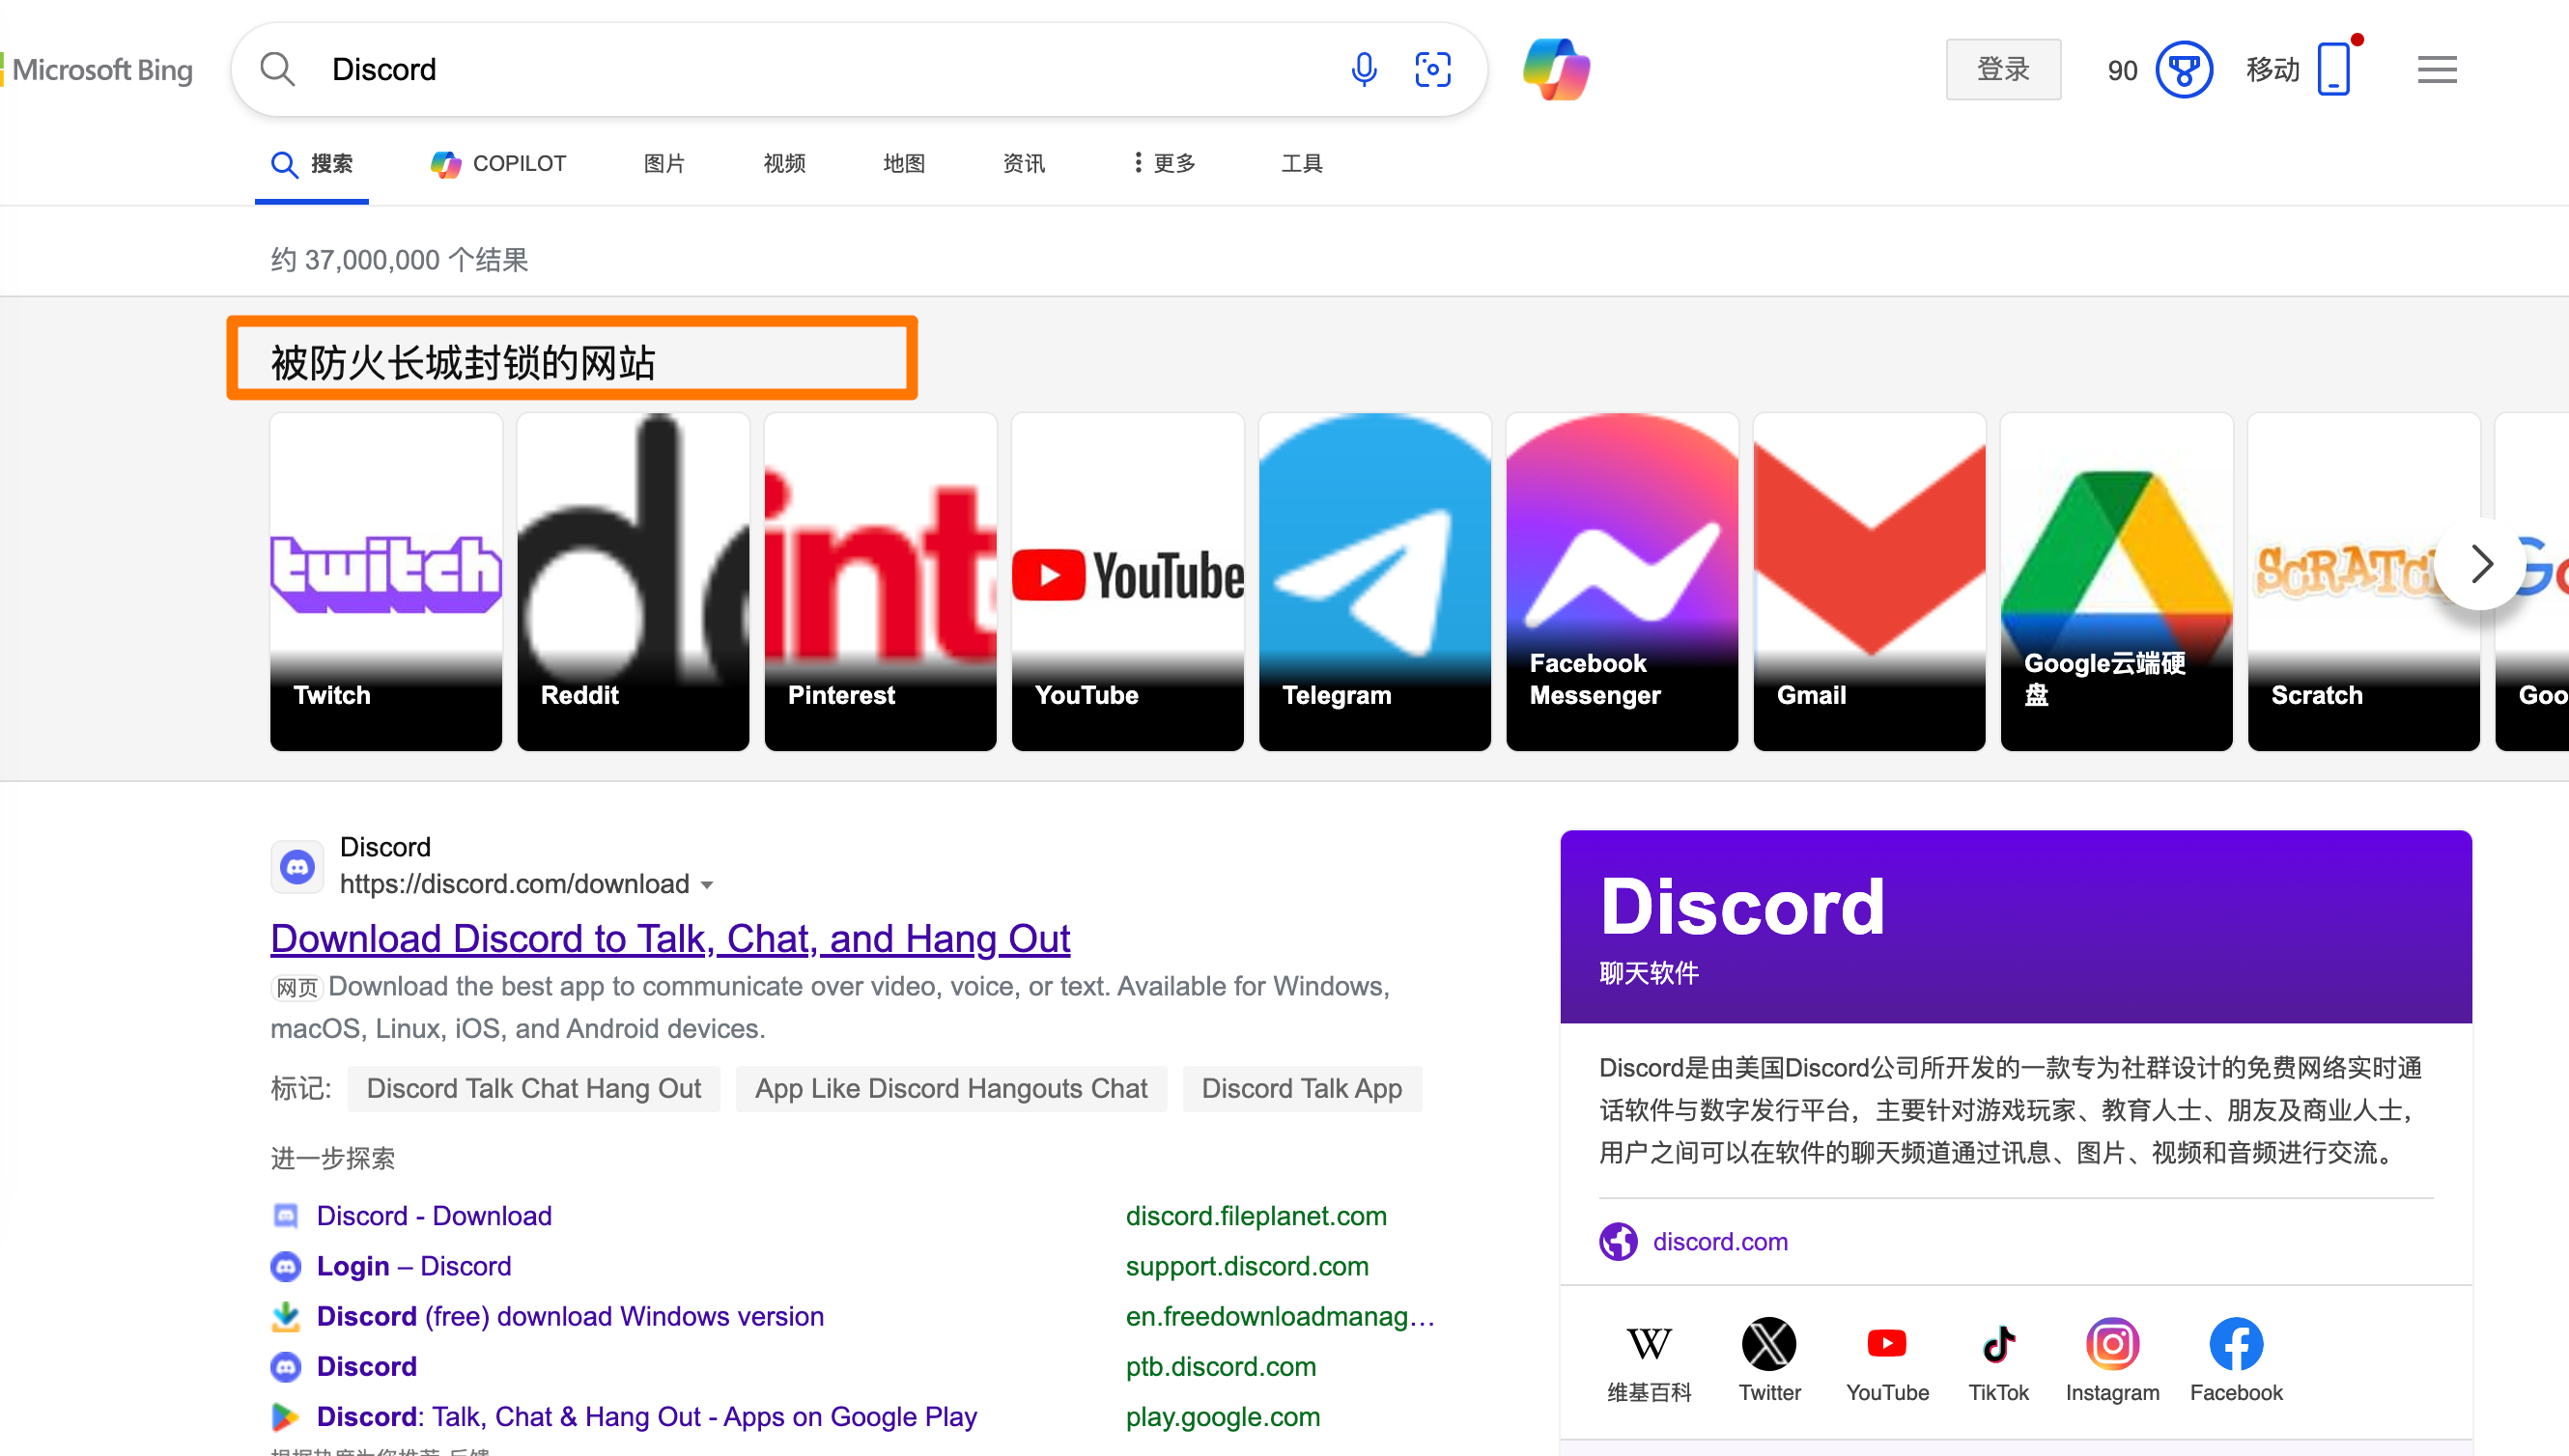Switch to the 地图 maps tab

[x=904, y=163]
